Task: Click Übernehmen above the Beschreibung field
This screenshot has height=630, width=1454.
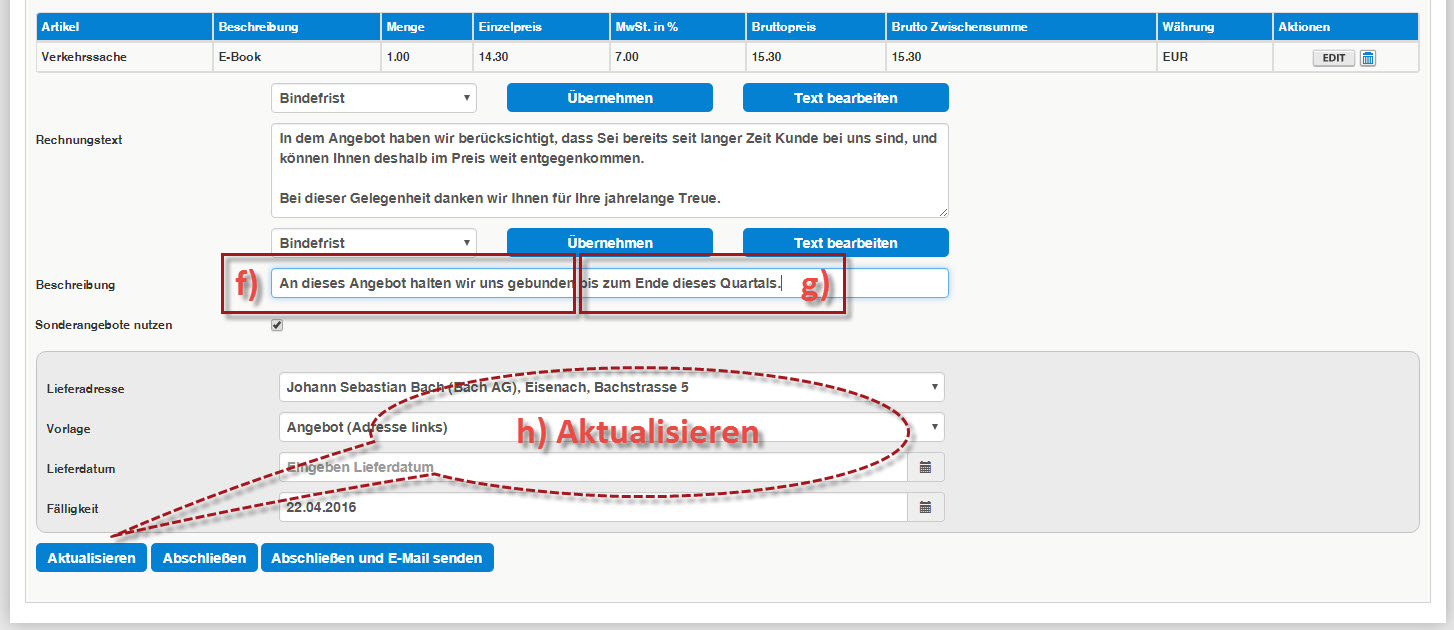Action: pos(610,243)
